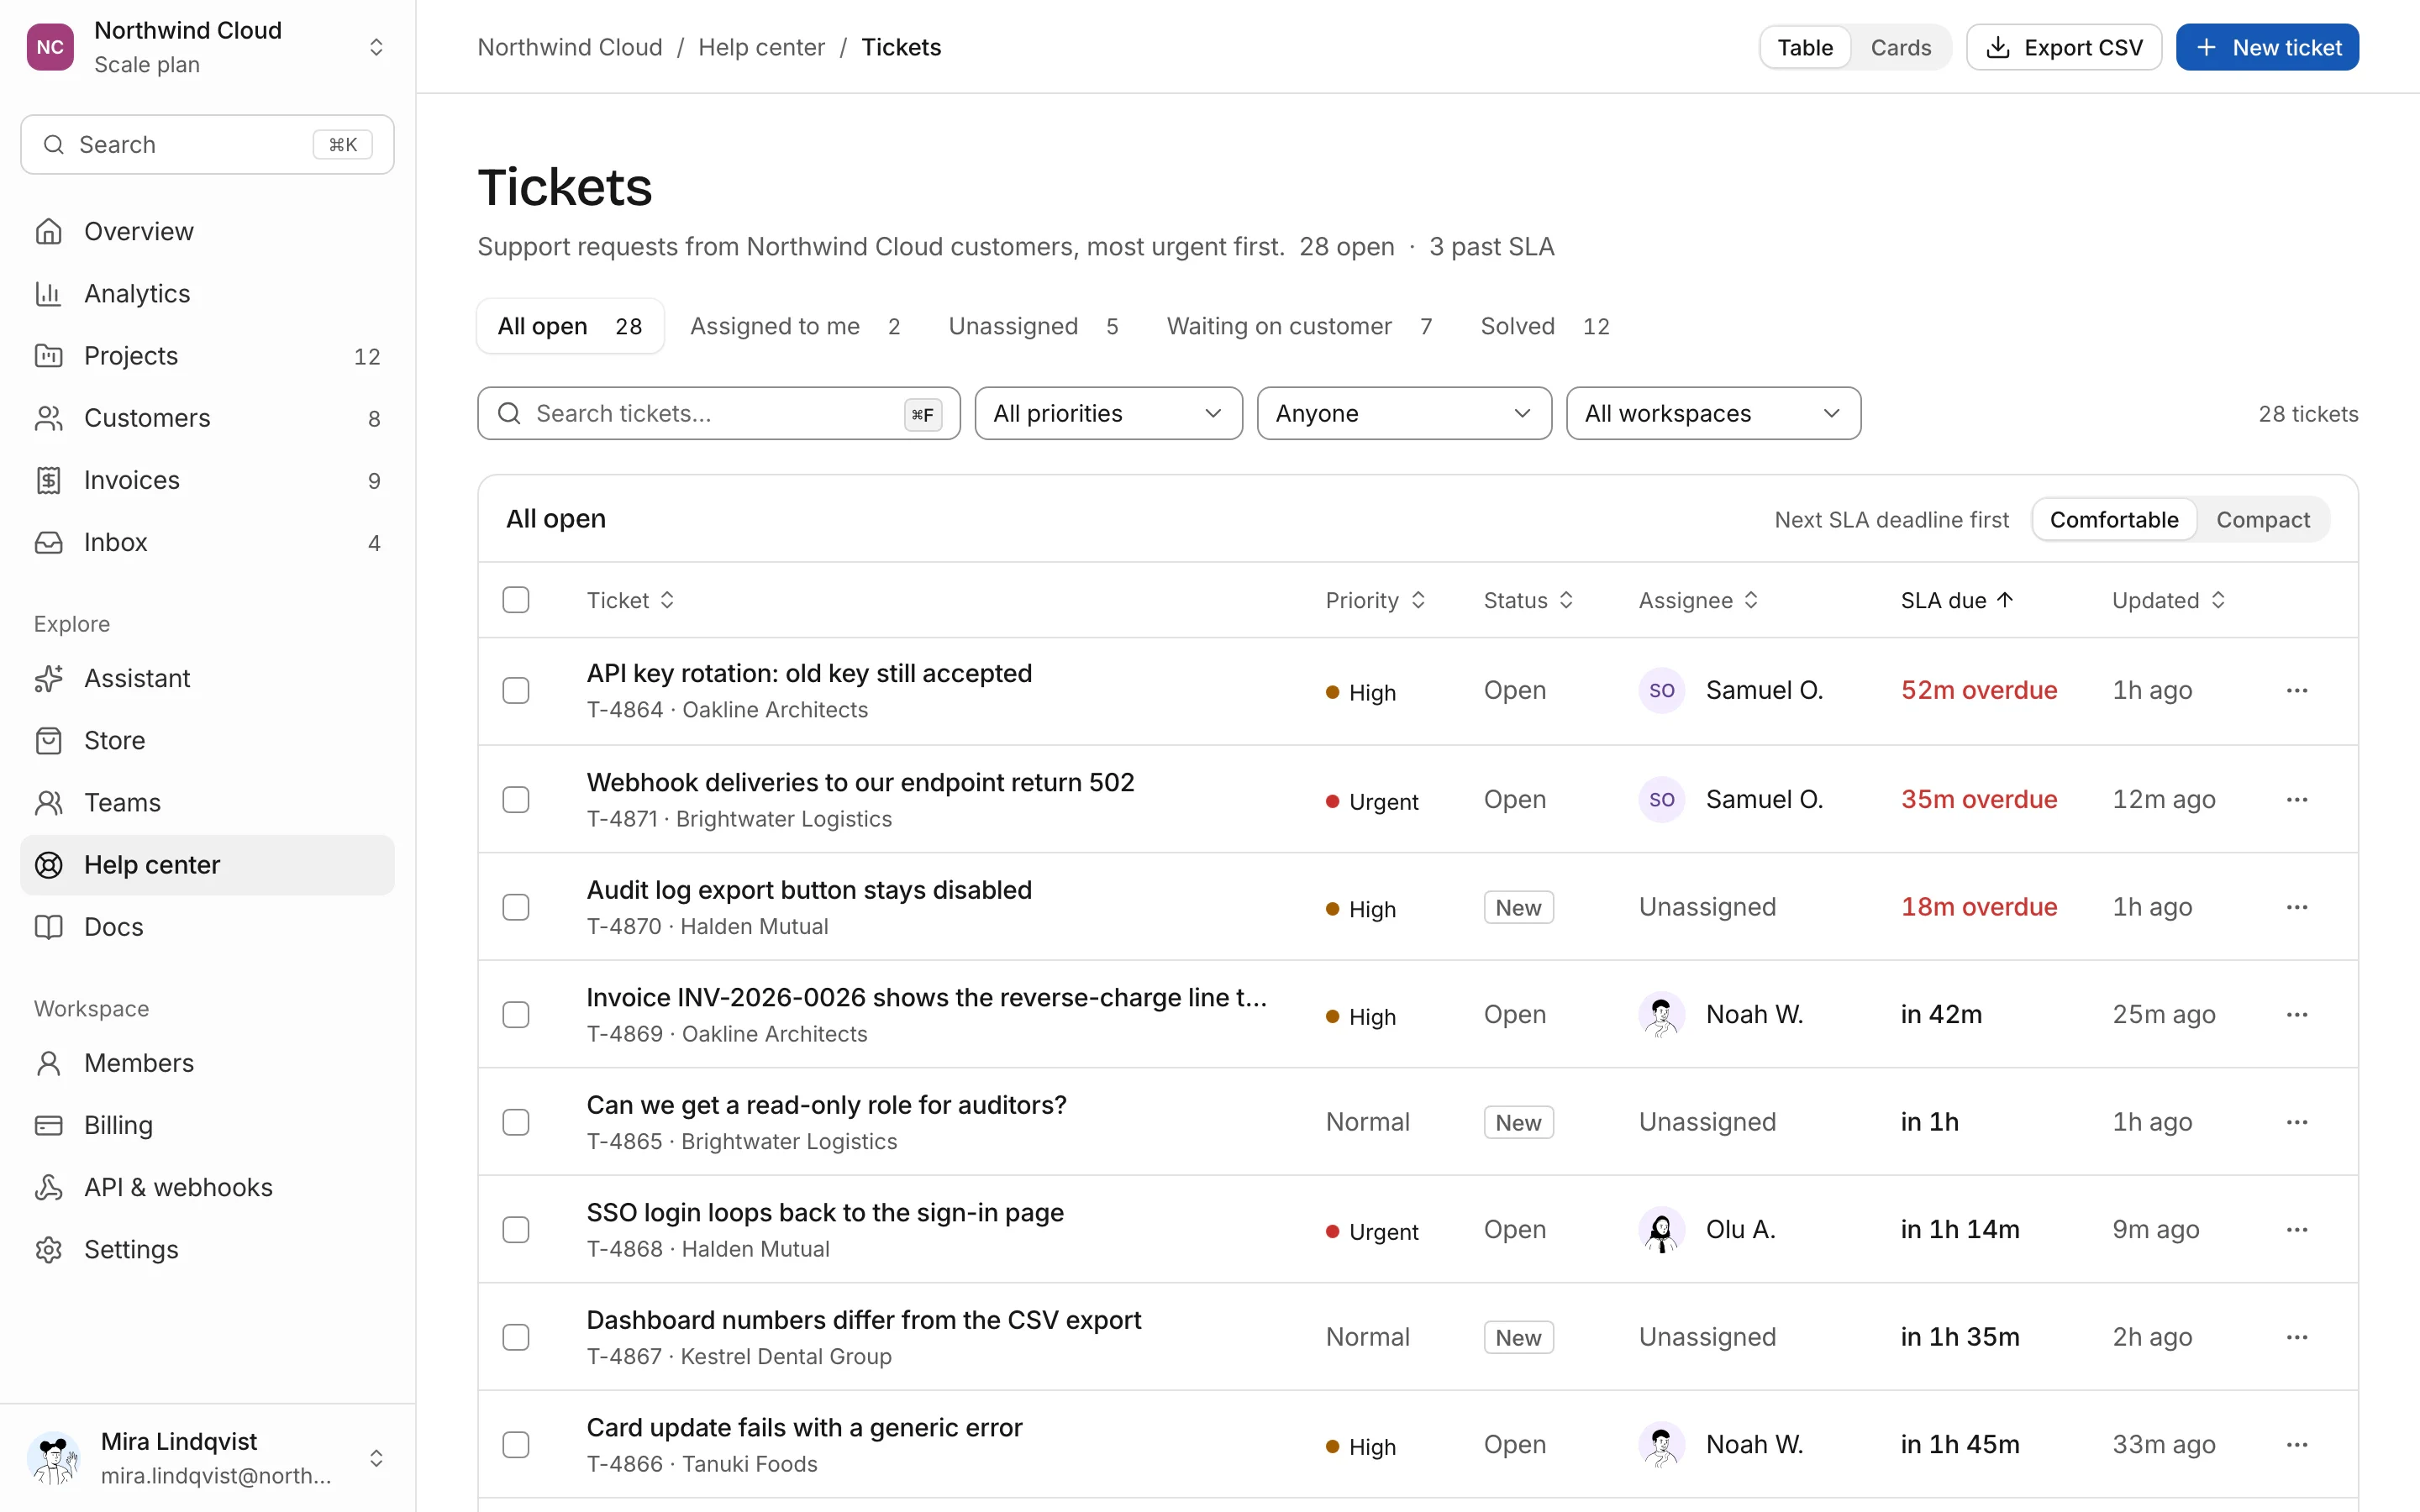Click the Projects folder icon

point(48,355)
